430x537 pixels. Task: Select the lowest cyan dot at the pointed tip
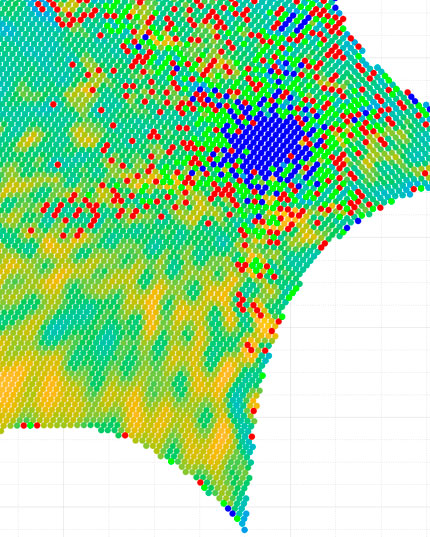[244, 530]
